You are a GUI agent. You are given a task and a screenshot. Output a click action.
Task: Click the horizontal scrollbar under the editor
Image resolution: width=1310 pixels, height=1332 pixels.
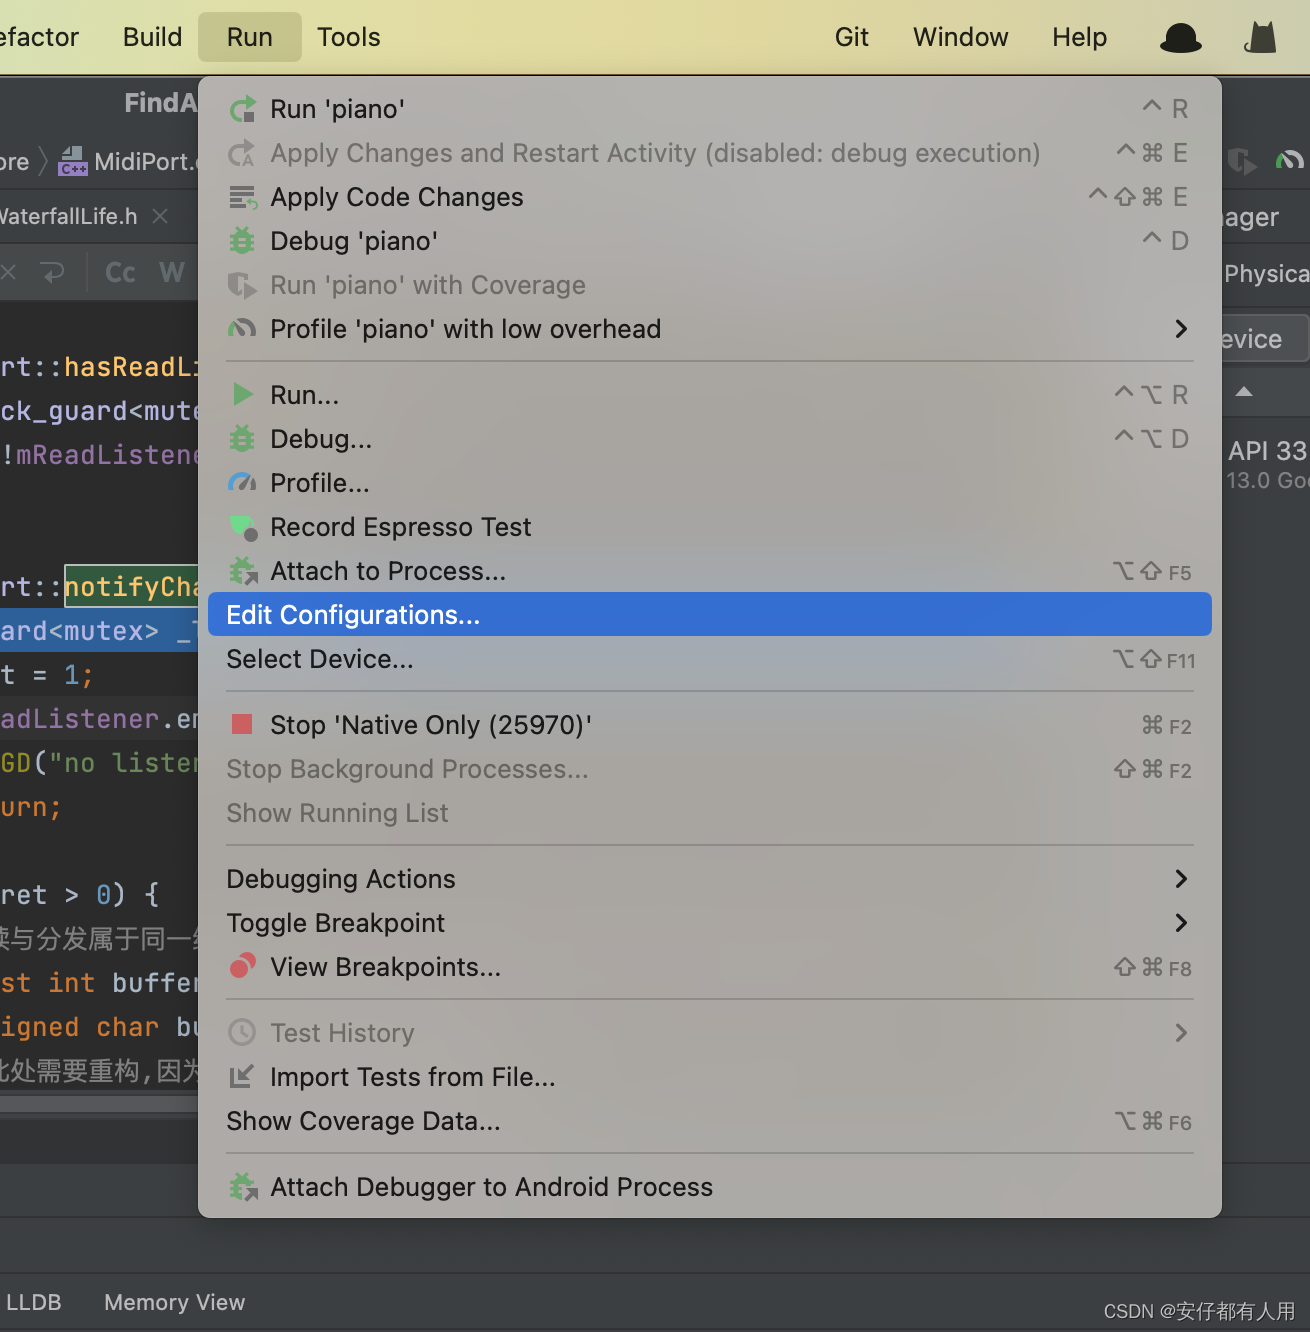click(99, 1103)
